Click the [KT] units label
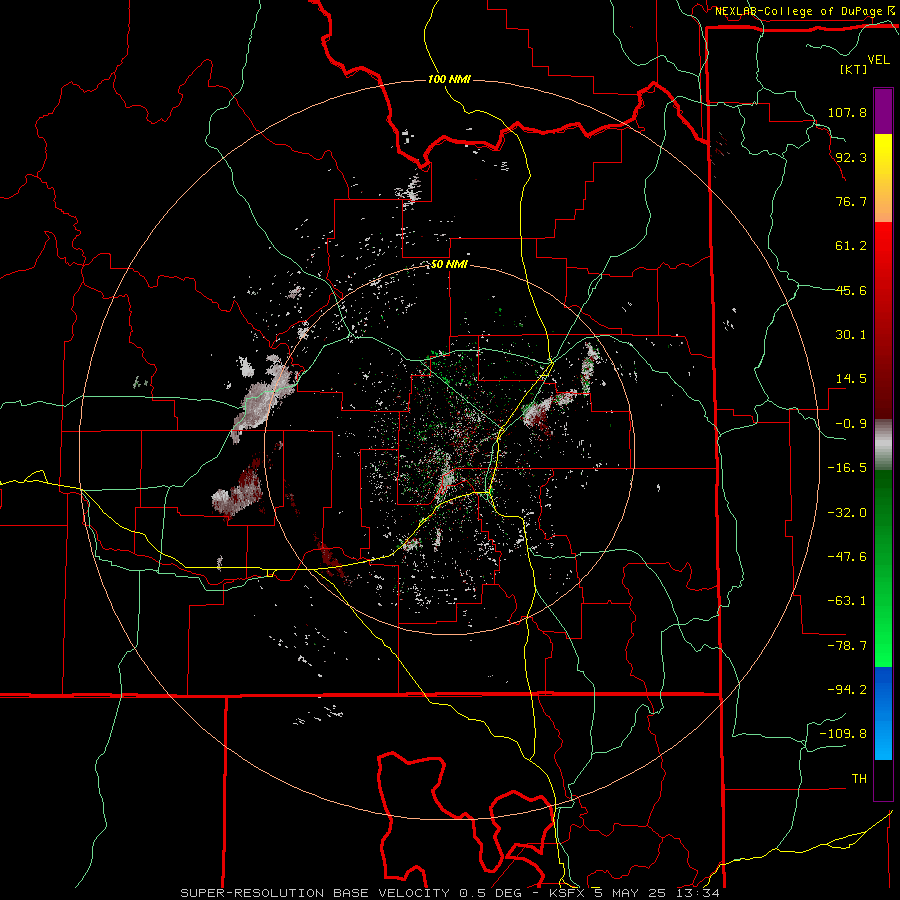 pyautogui.click(x=853, y=69)
